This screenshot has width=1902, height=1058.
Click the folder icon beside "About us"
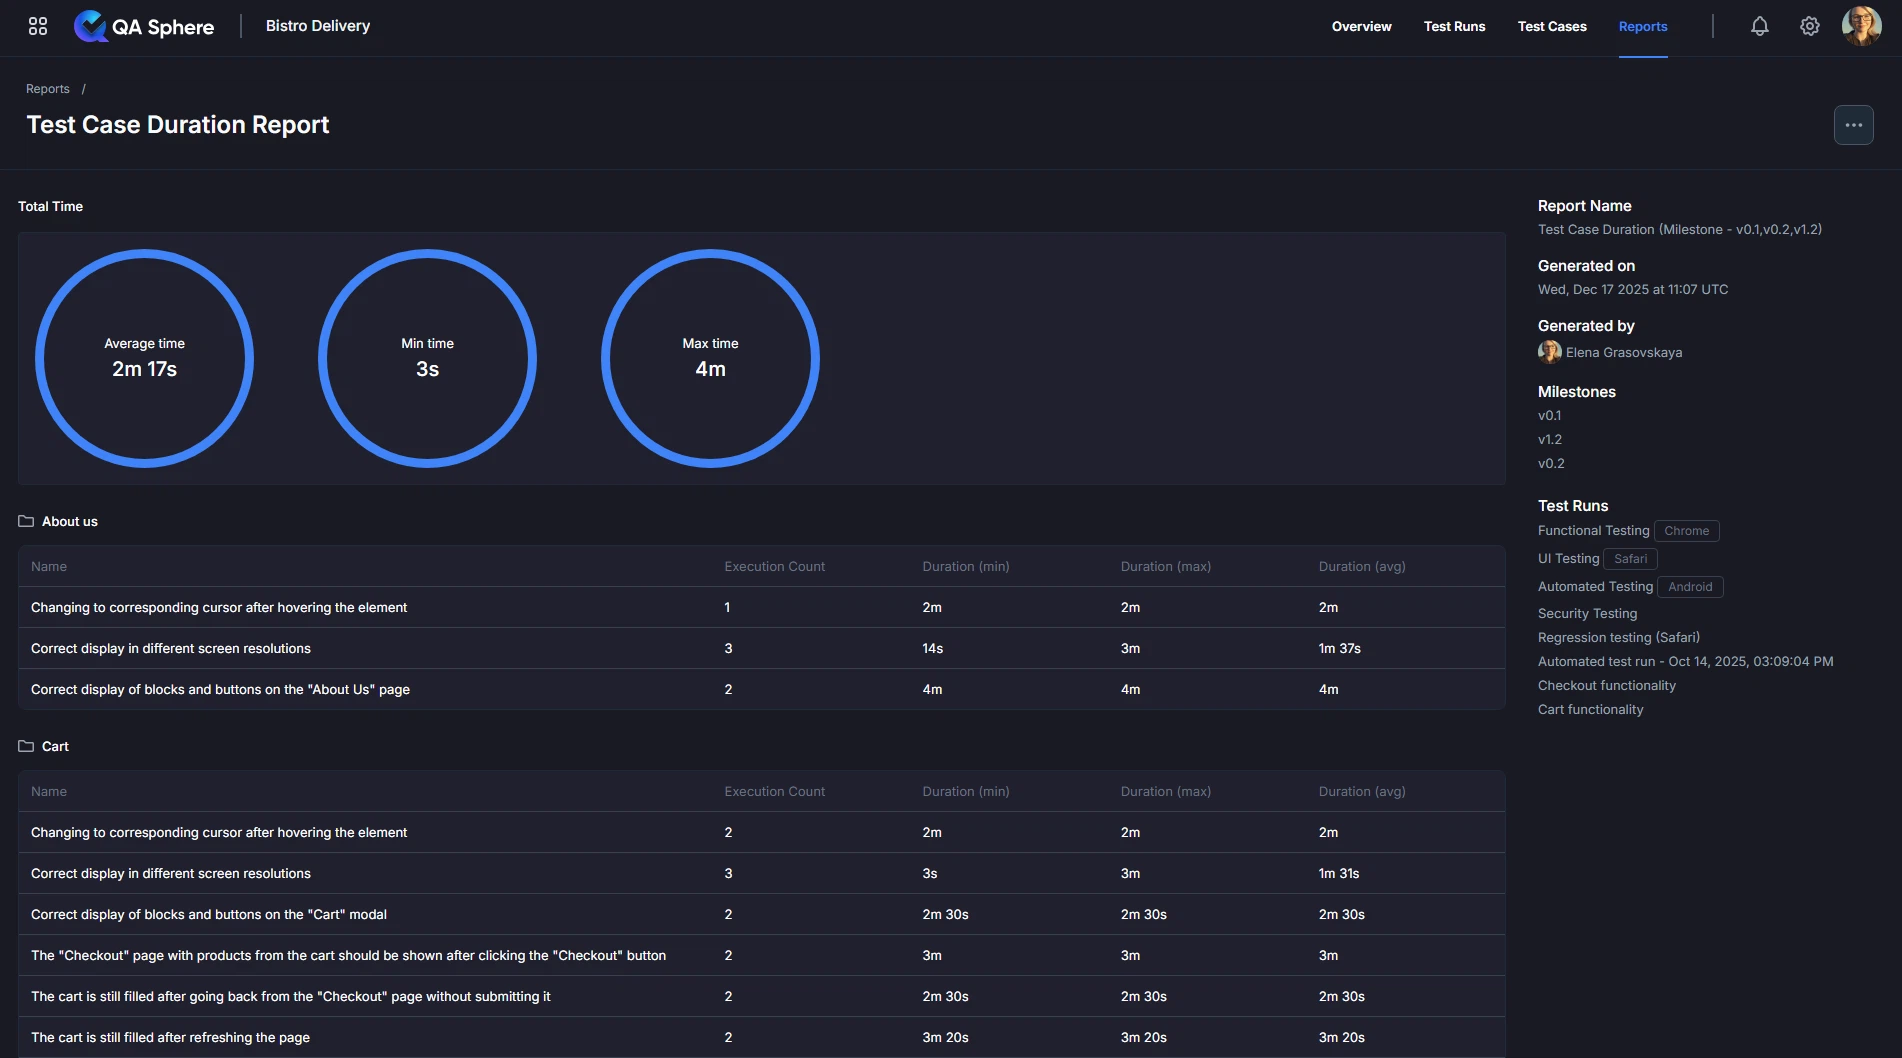click(x=25, y=521)
